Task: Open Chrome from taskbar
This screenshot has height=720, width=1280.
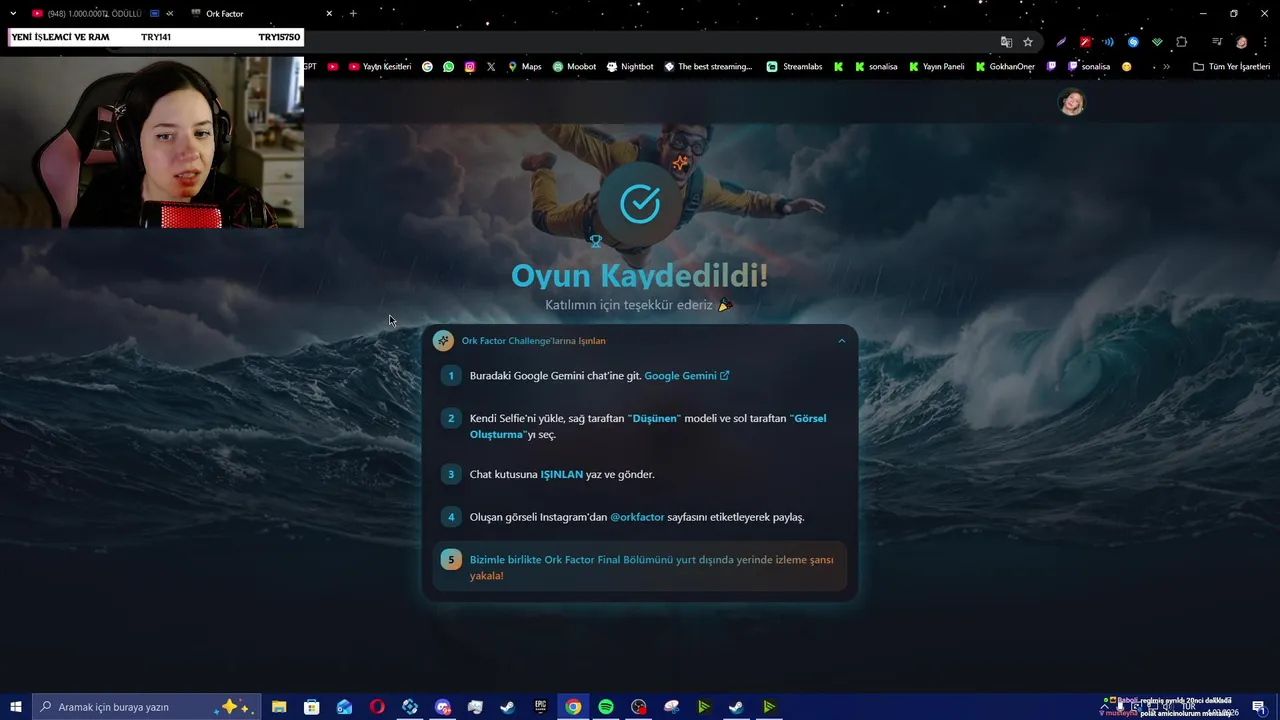Action: click(573, 707)
